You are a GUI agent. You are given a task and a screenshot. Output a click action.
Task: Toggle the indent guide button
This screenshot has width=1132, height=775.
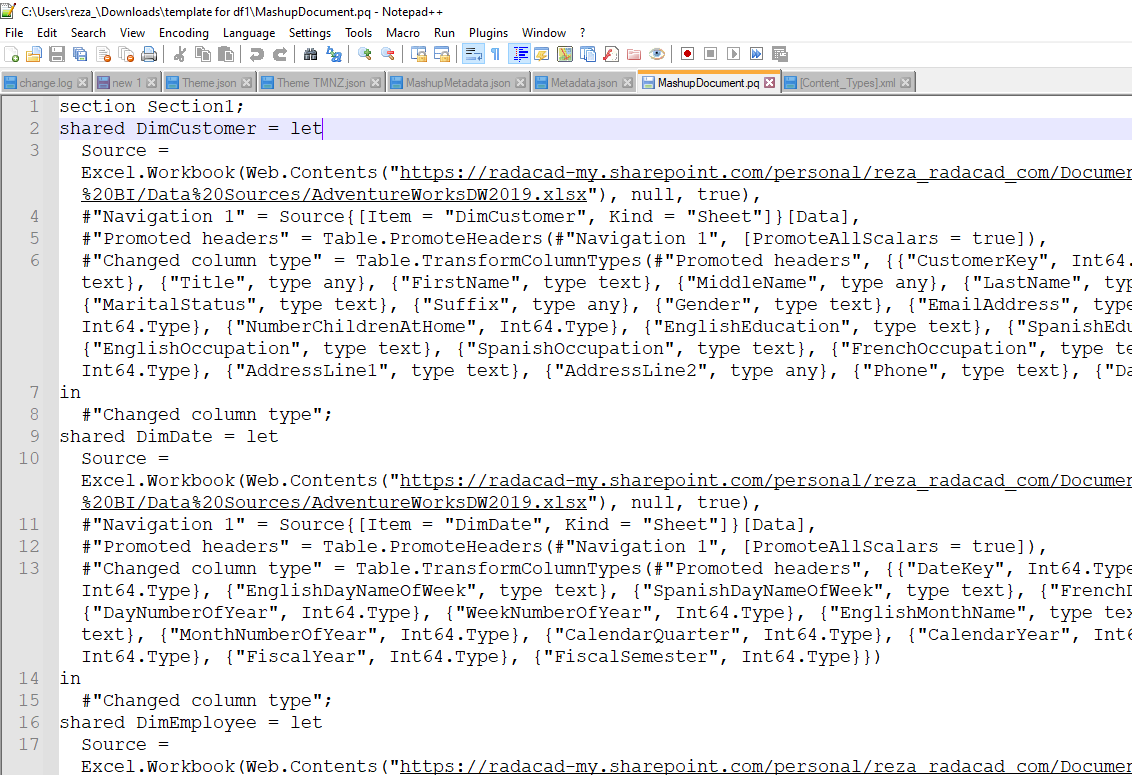(520, 54)
